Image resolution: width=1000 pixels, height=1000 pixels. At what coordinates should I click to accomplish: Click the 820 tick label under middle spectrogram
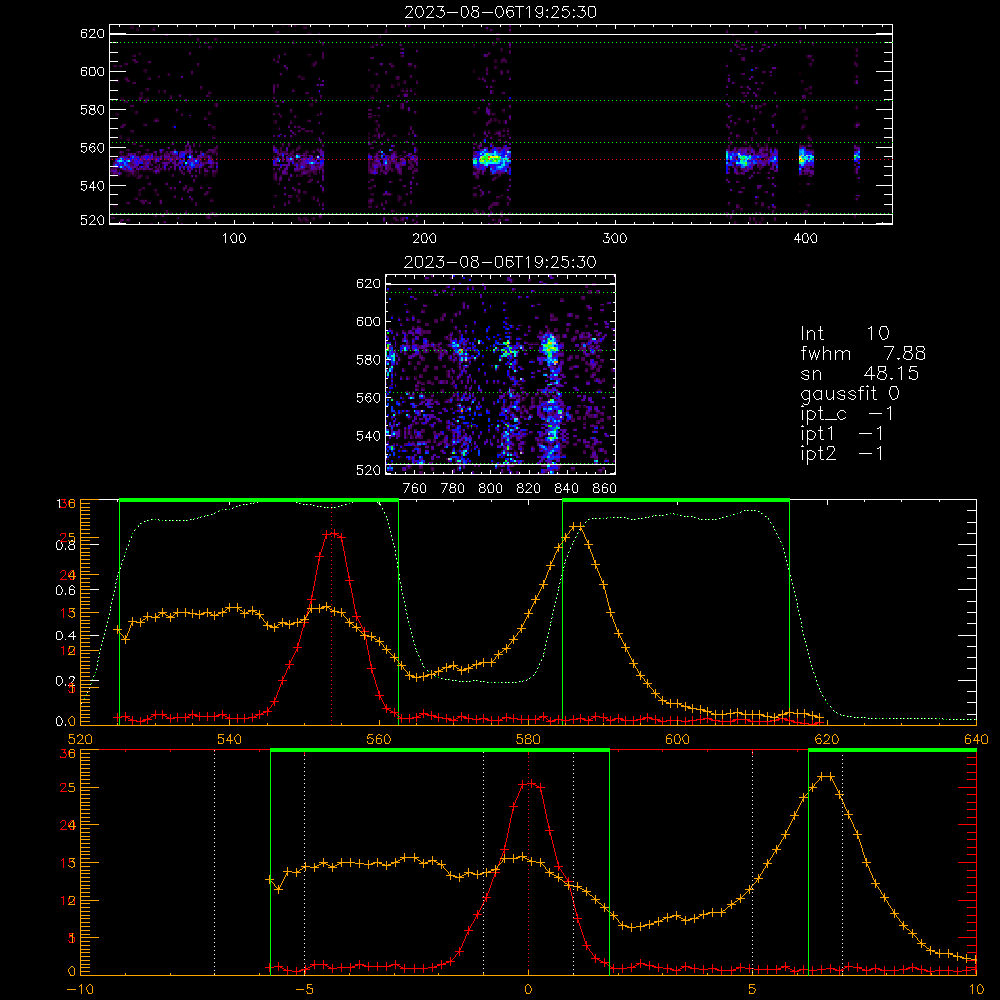(x=529, y=489)
